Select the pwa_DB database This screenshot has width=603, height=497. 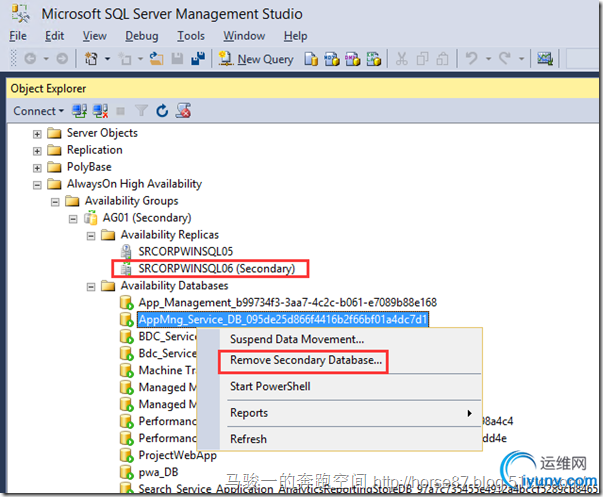pos(158,472)
